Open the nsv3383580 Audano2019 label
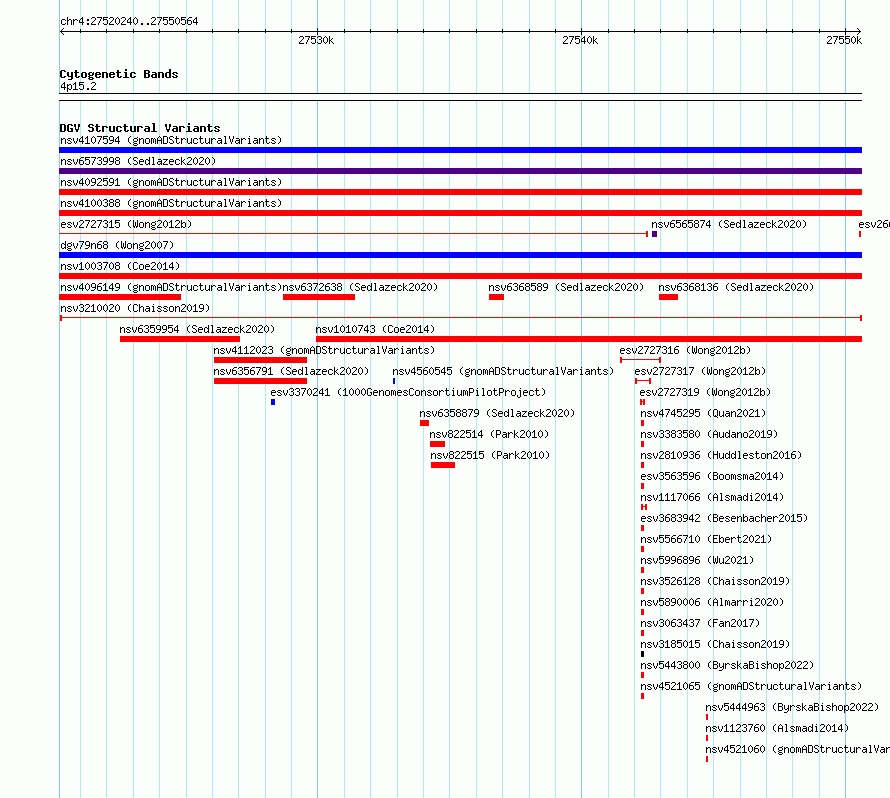890x798 pixels. pyautogui.click(x=709, y=434)
